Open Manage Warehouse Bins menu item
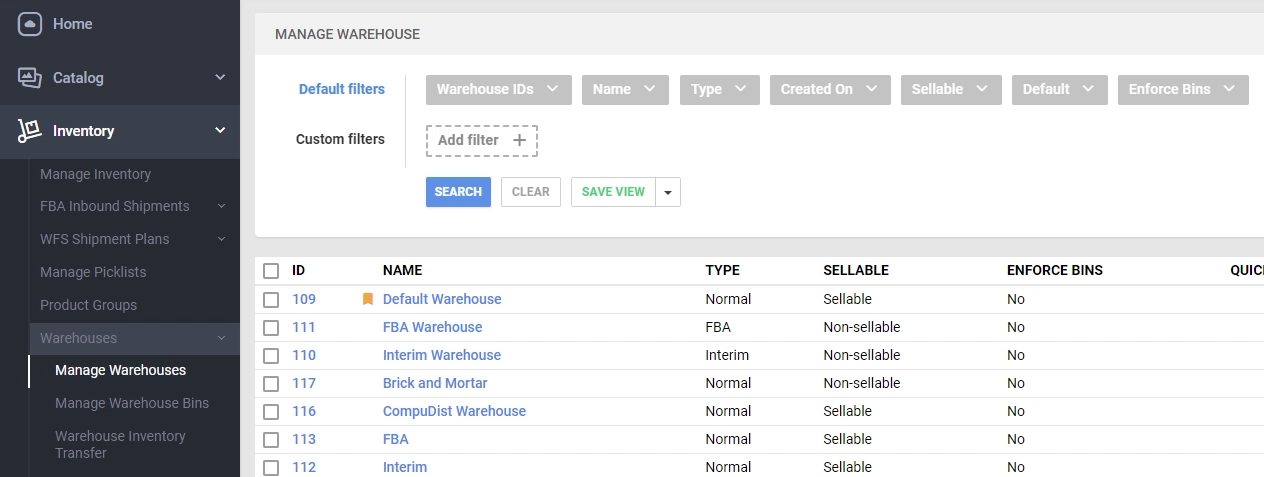1264x477 pixels. point(132,403)
